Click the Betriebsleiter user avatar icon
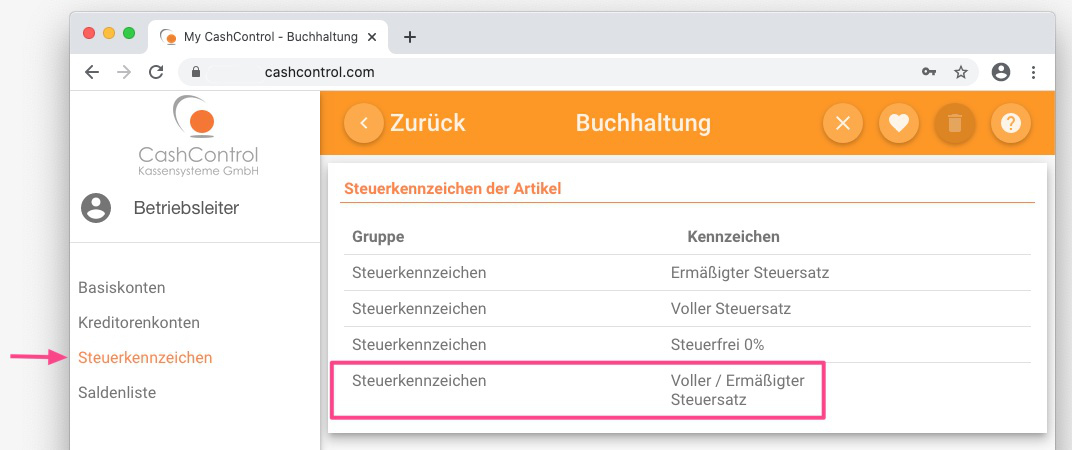1072x450 pixels. [x=96, y=208]
